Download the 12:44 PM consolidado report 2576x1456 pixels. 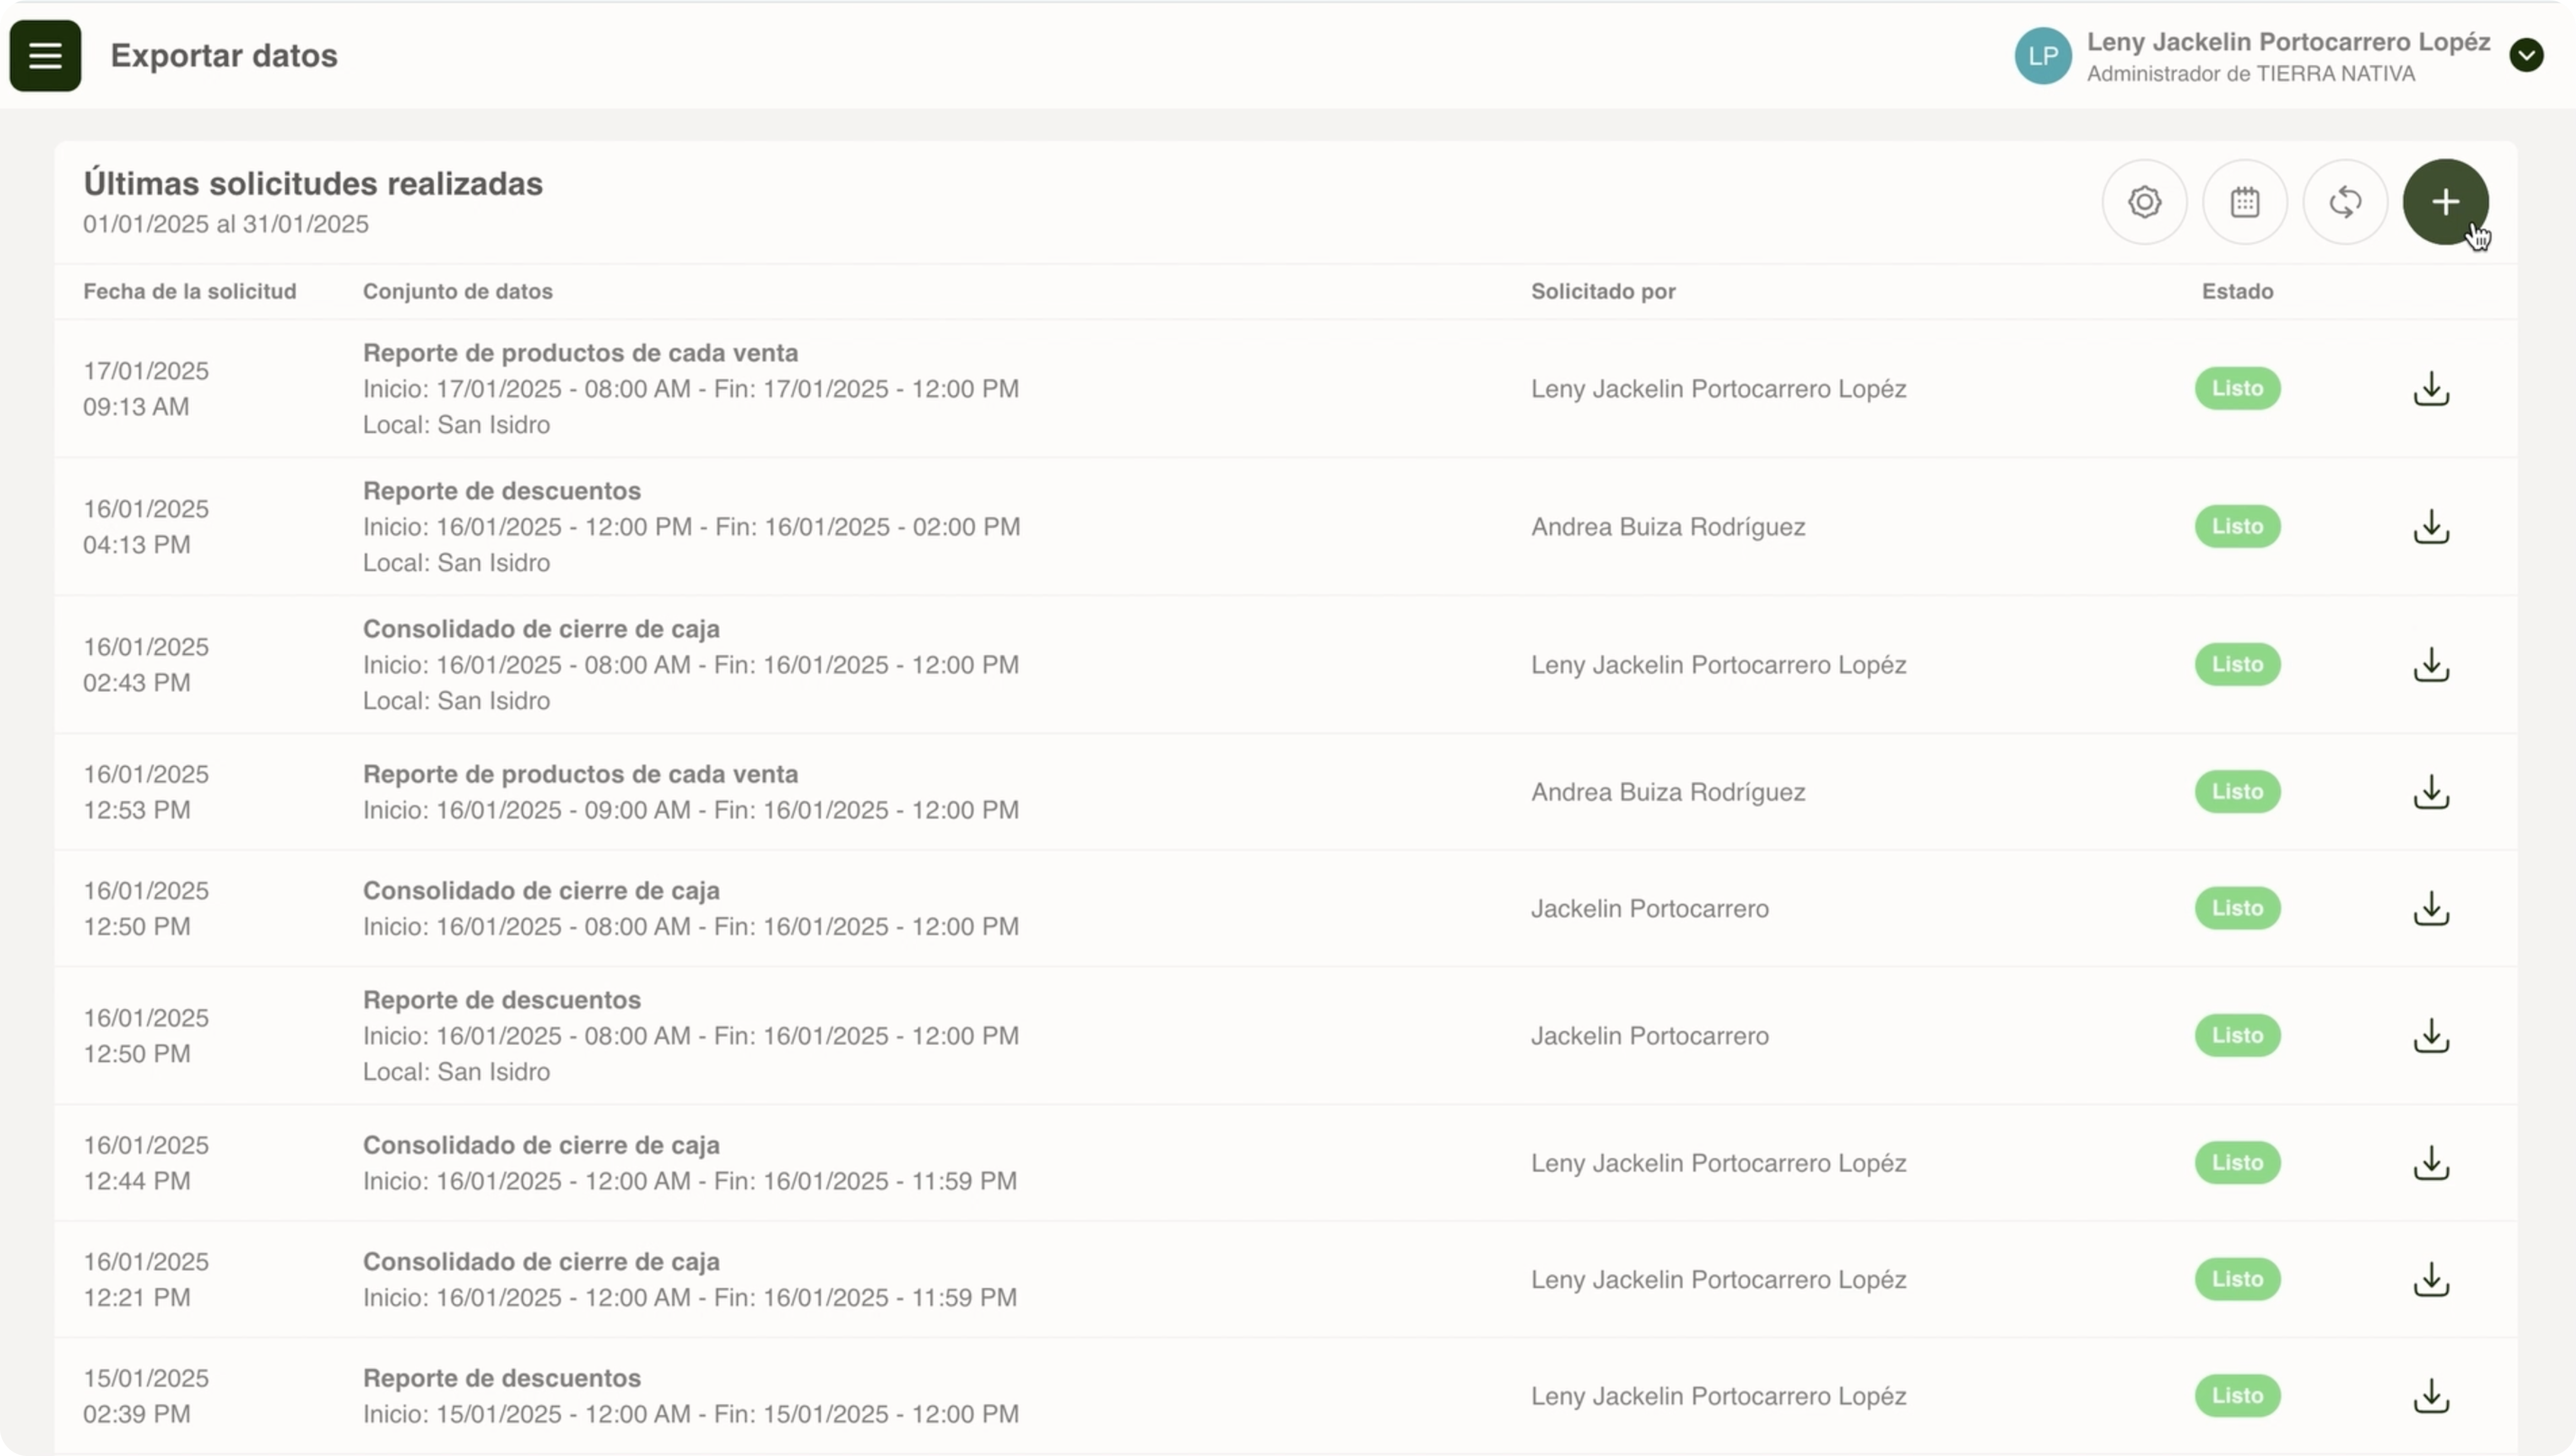pyautogui.click(x=2431, y=1163)
